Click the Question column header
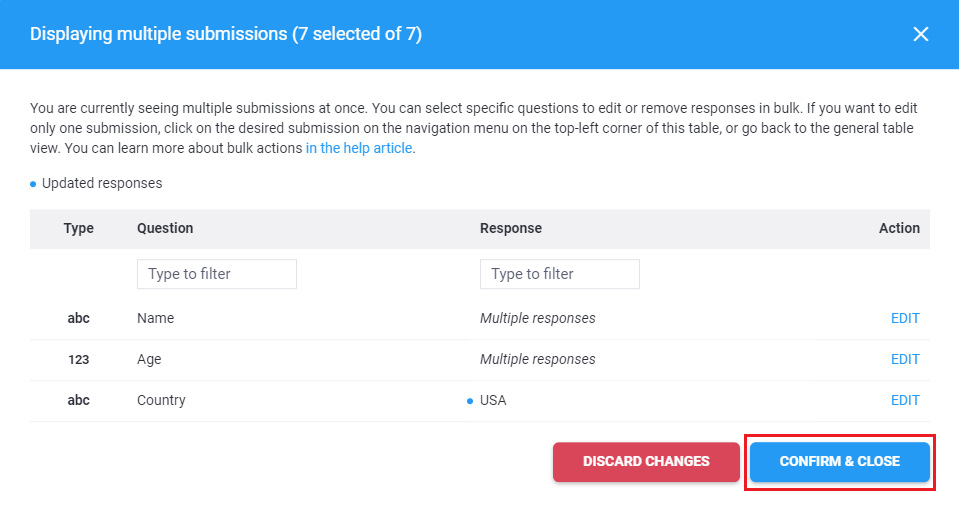This screenshot has height=507, width=959. pyautogui.click(x=165, y=228)
